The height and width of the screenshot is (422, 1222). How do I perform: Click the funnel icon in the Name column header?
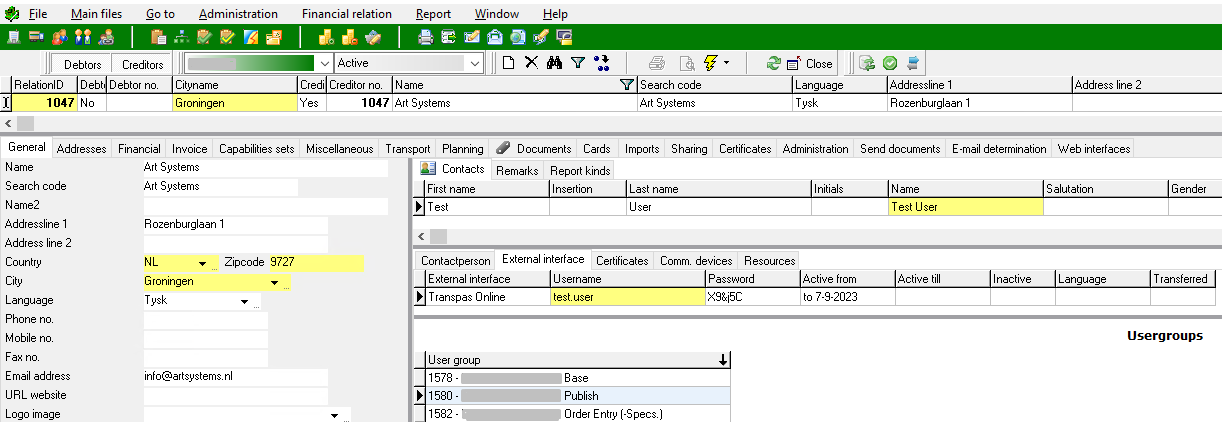coord(628,85)
